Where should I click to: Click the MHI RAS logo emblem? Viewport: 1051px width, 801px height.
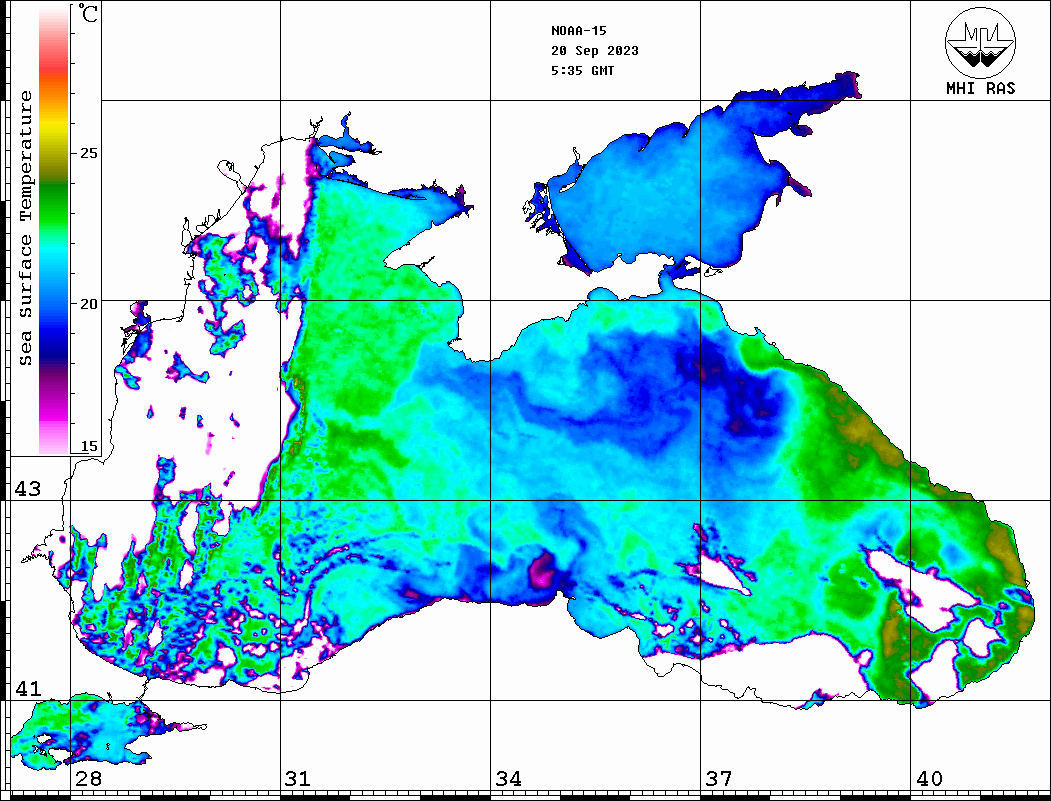[980, 43]
